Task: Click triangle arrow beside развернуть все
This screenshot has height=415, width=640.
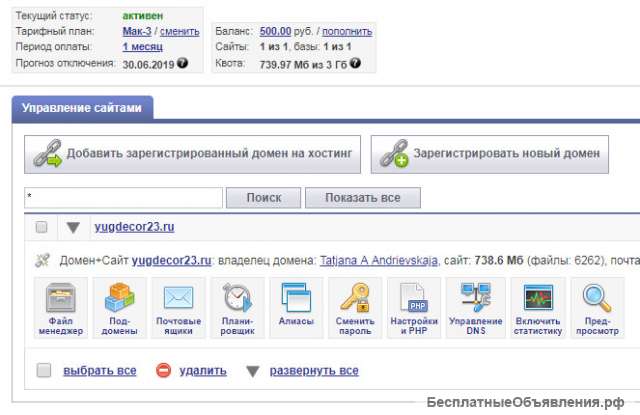Action: click(x=253, y=371)
